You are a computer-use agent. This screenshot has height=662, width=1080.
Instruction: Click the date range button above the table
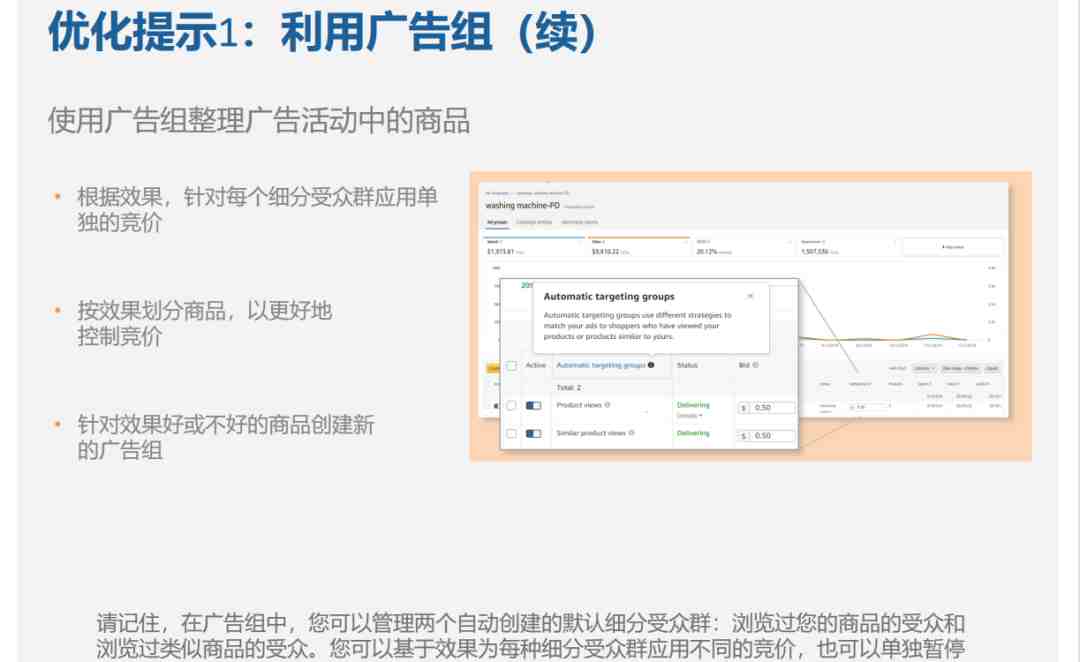[960, 369]
